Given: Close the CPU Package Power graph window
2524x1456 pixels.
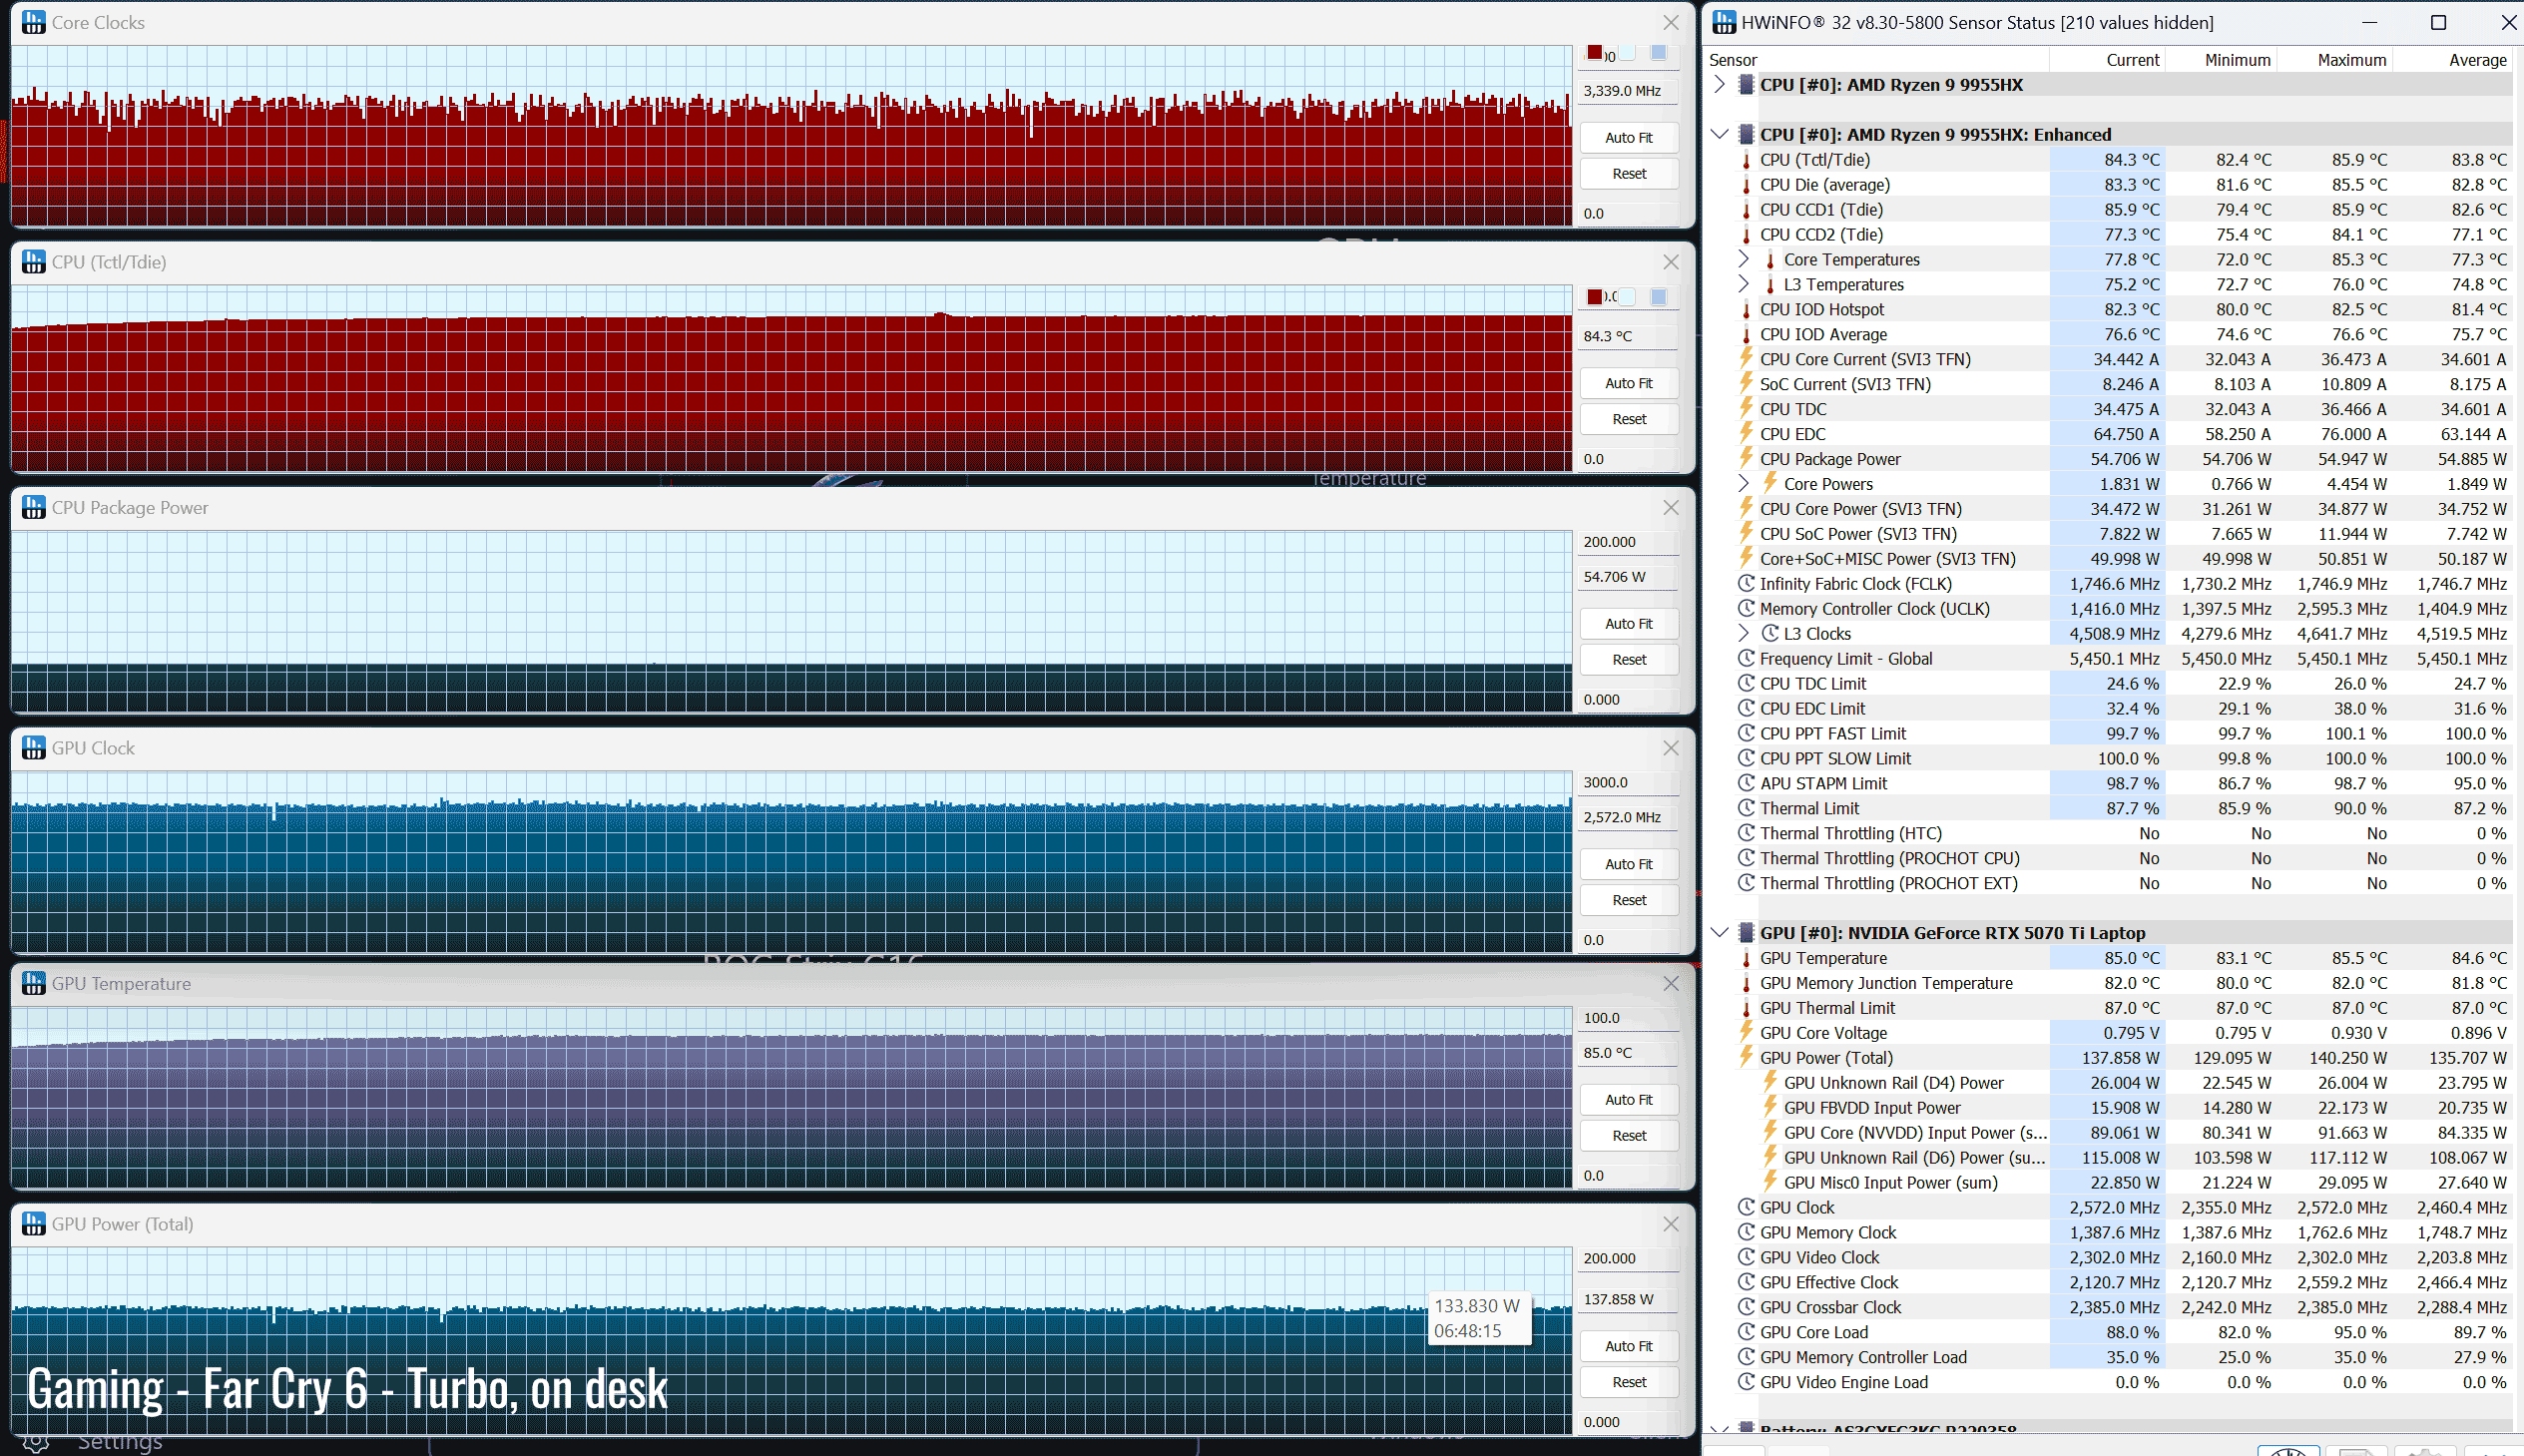Looking at the screenshot, I should click(x=1671, y=508).
